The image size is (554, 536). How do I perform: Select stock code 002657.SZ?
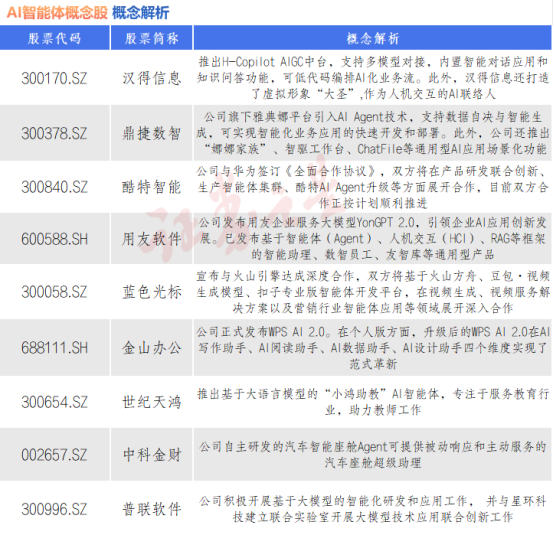[54, 455]
